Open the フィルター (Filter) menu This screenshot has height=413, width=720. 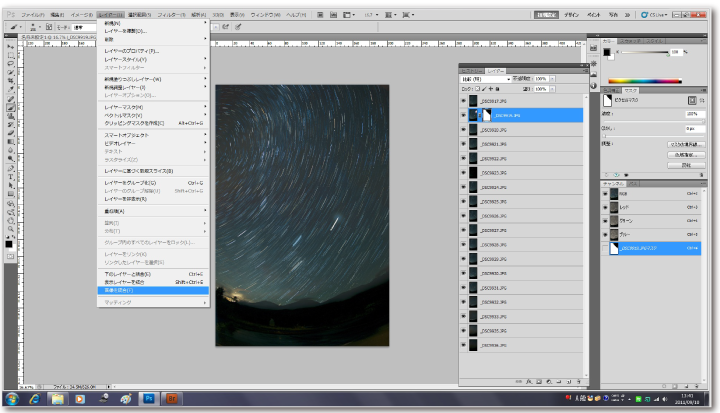171,16
